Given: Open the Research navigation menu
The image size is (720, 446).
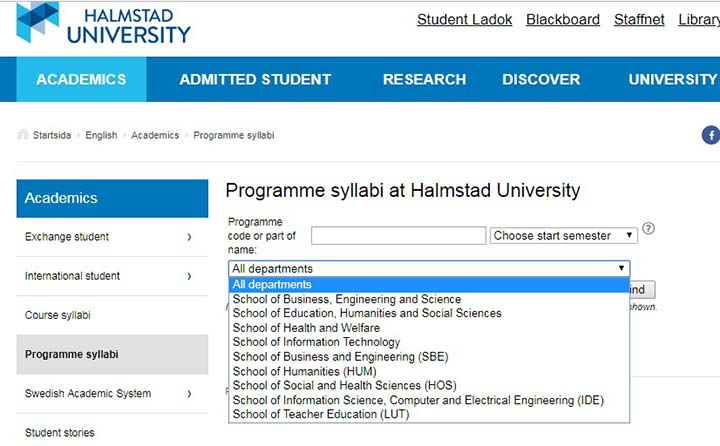Looking at the screenshot, I should click(x=424, y=79).
